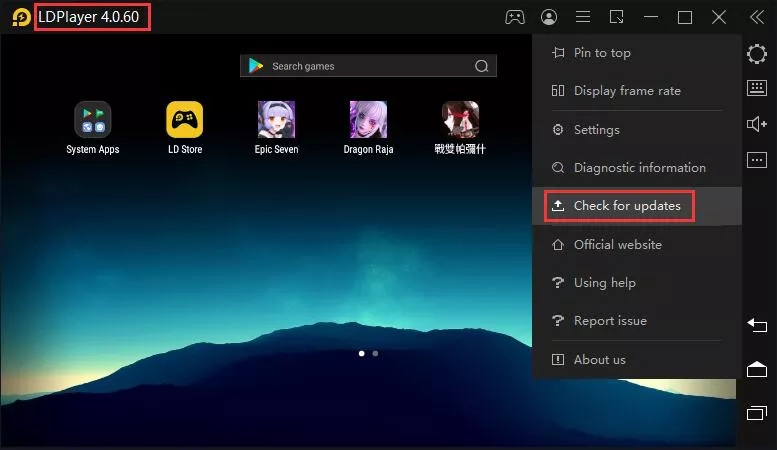
Task: Click the Search games input field
Action: pos(368,66)
